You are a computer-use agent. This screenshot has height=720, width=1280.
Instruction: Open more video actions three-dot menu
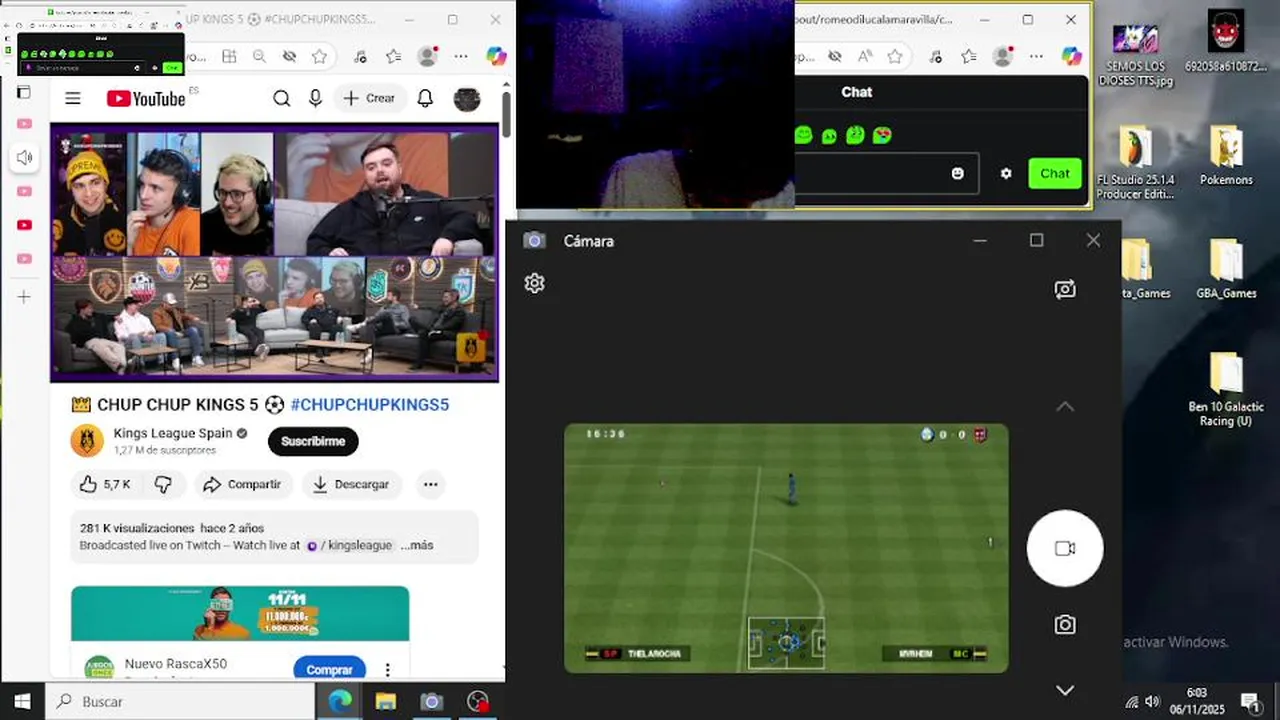point(430,484)
